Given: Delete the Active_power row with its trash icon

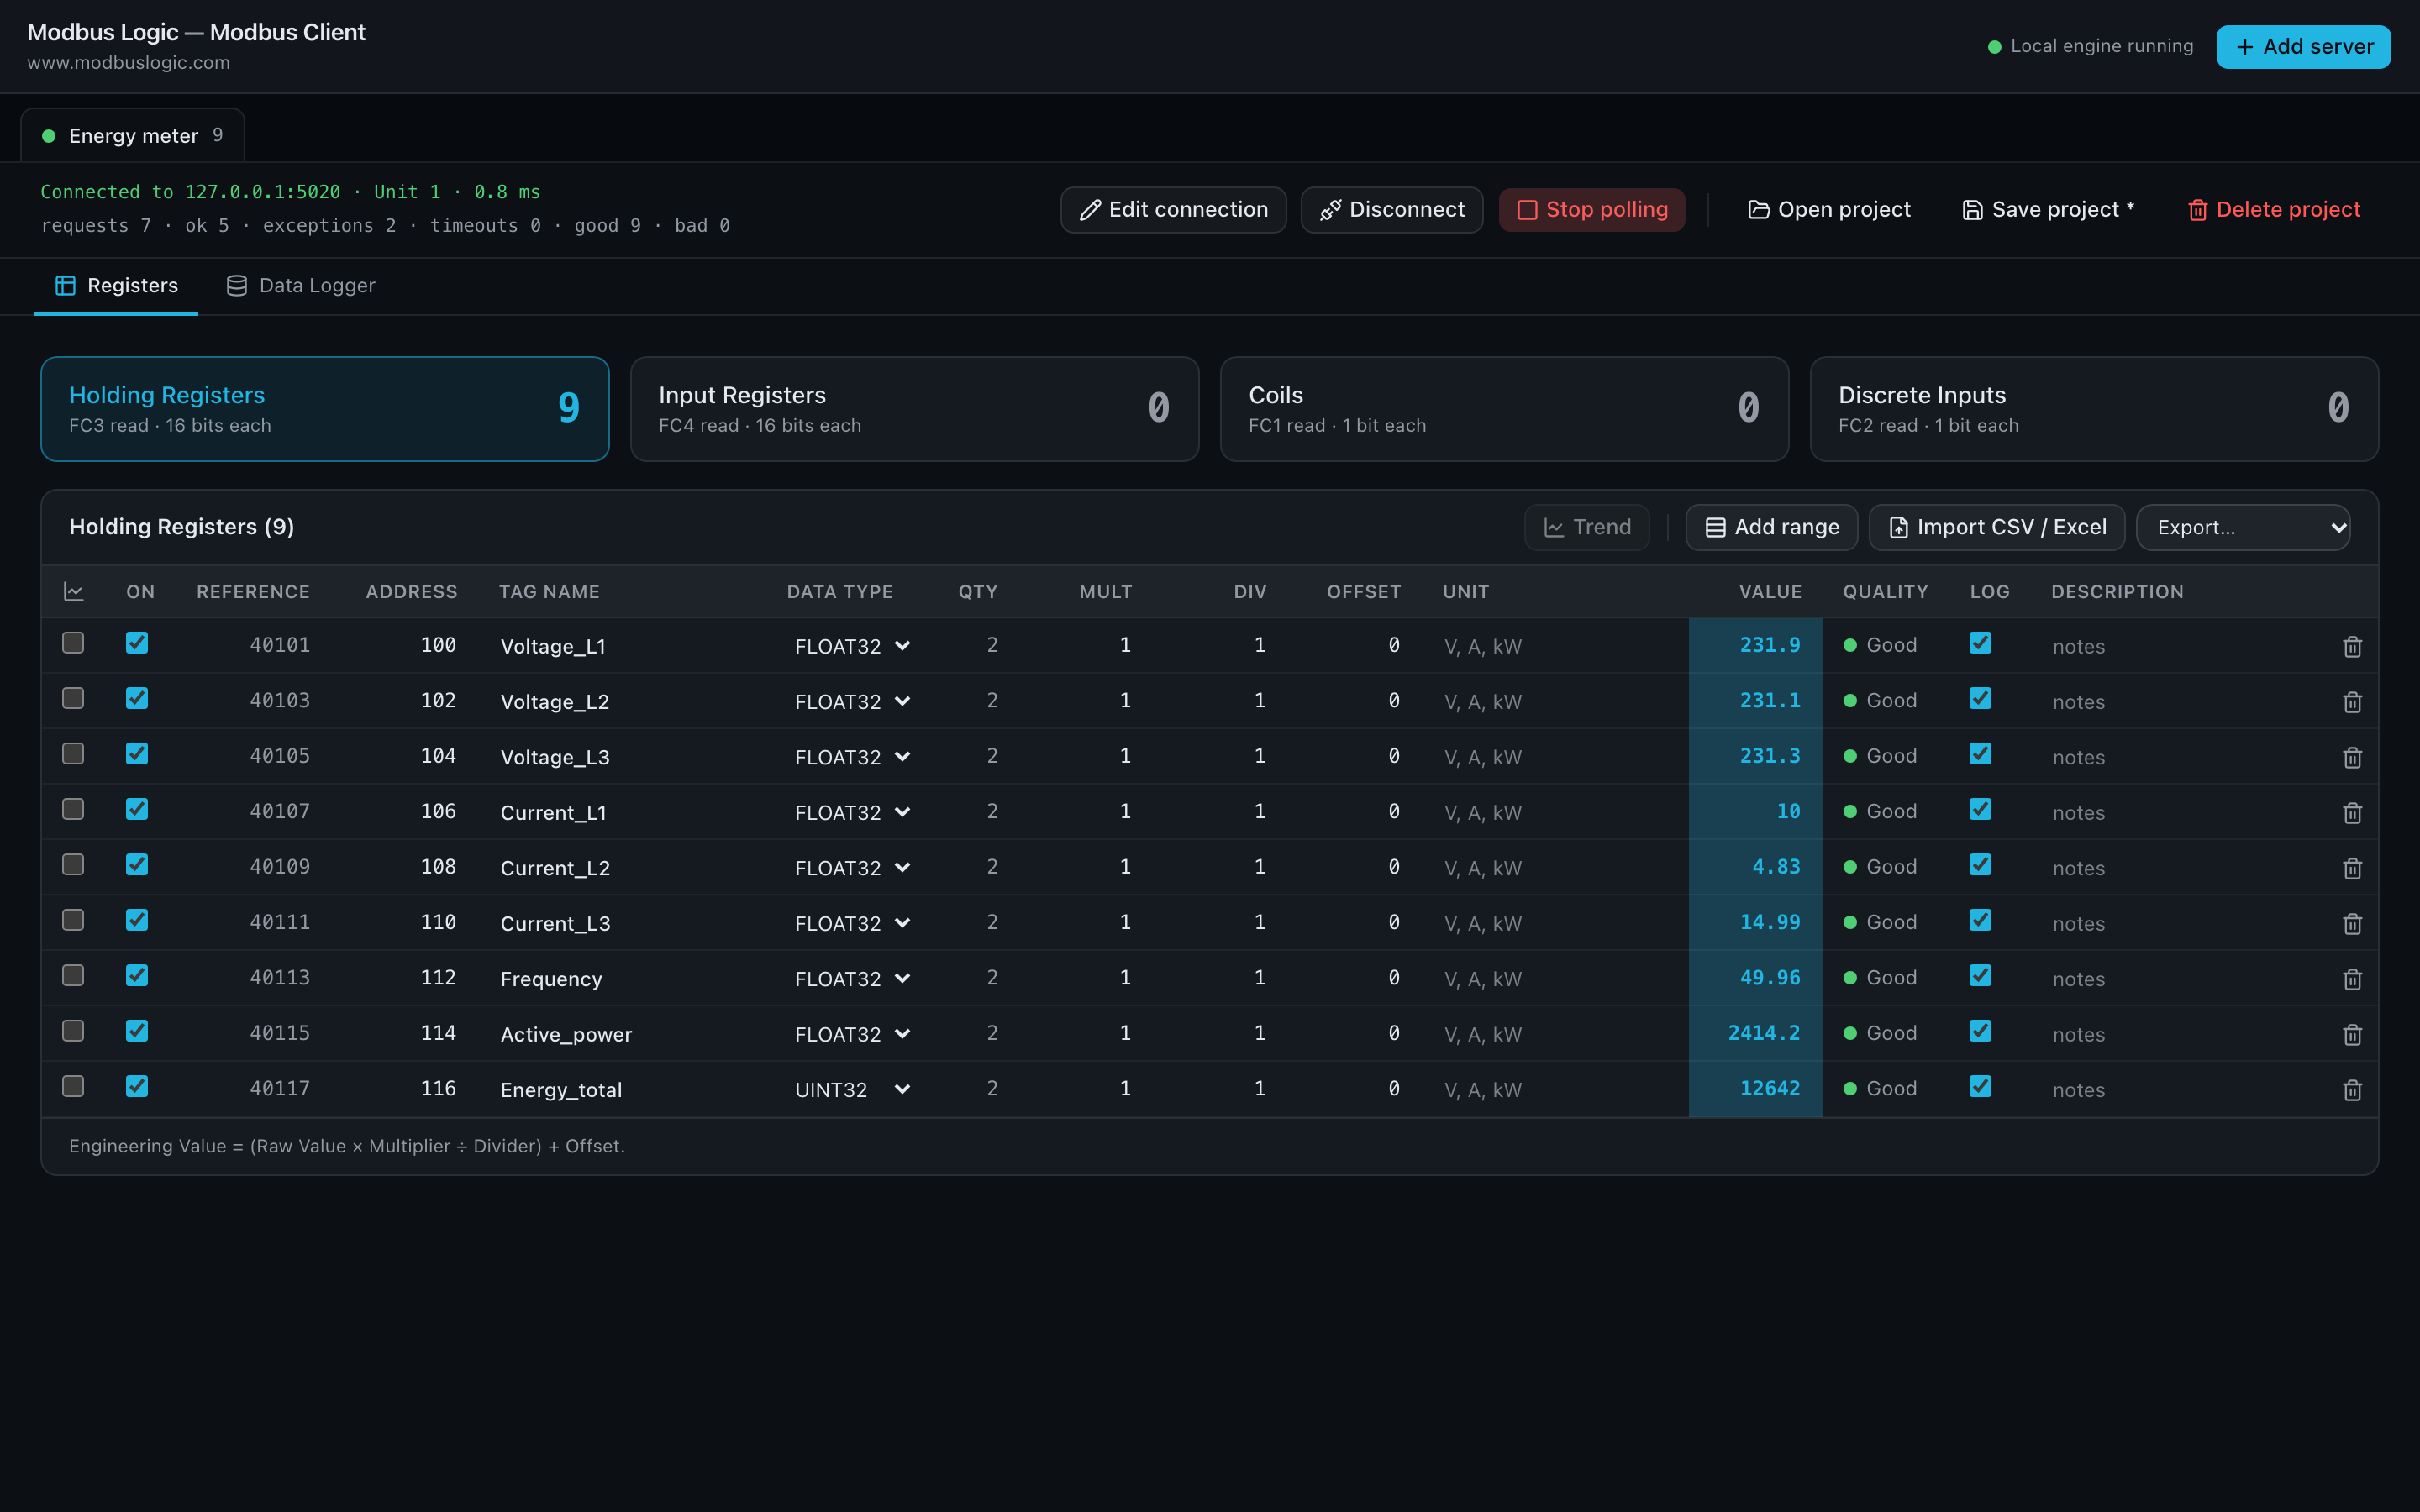Looking at the screenshot, I should click(2352, 1034).
